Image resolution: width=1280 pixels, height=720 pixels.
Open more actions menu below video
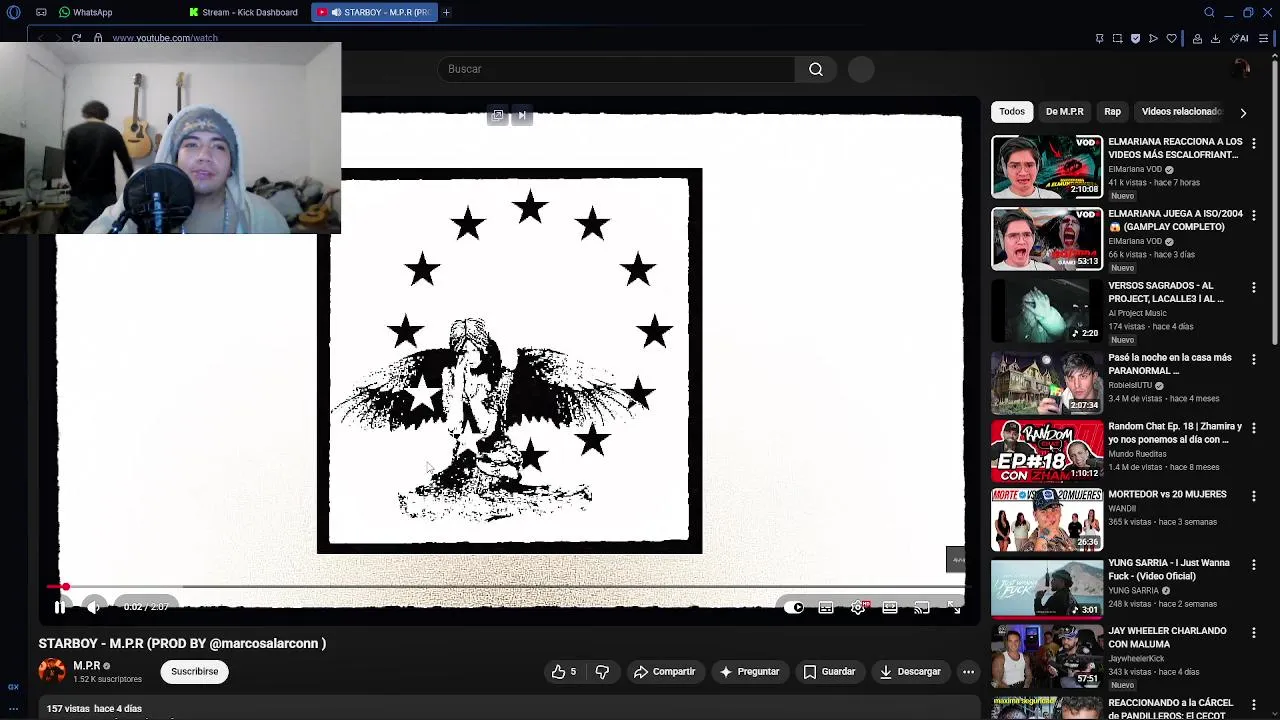point(968,672)
